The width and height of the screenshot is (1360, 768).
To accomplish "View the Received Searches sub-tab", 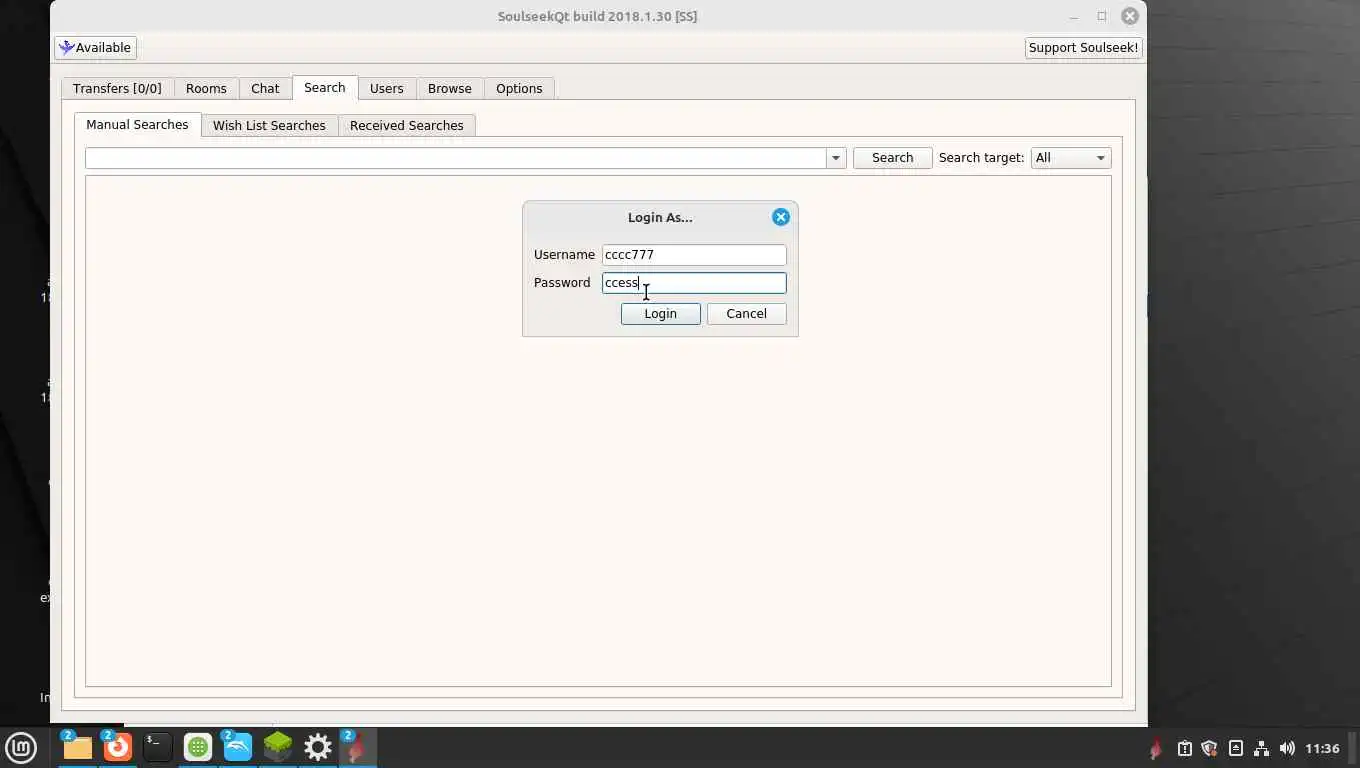I will [407, 125].
